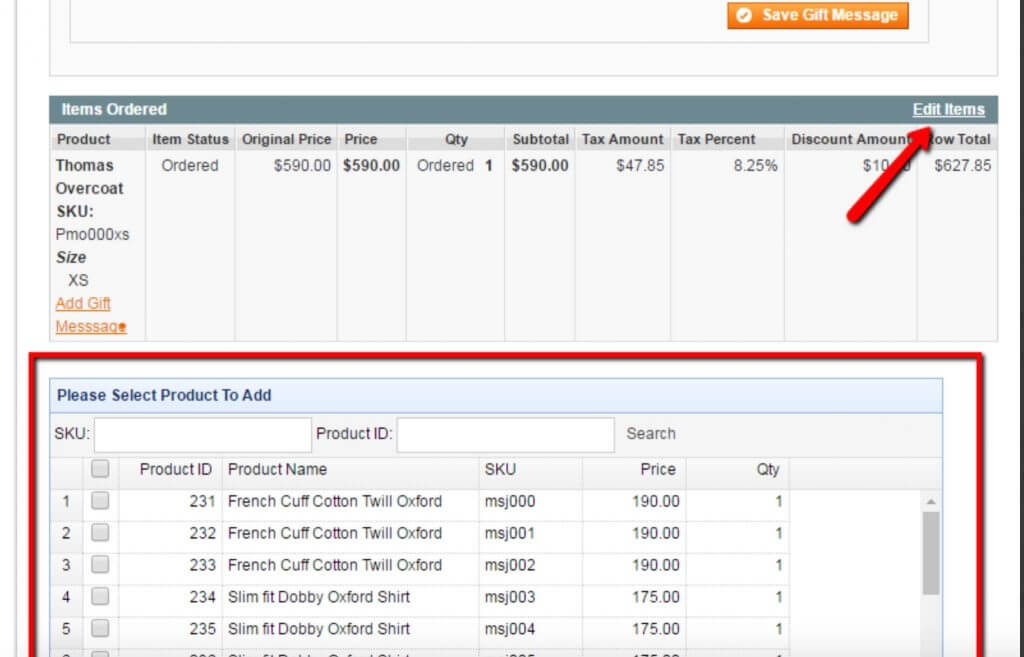The width and height of the screenshot is (1024, 657).
Task: Click the Search button in product grid
Action: point(650,434)
